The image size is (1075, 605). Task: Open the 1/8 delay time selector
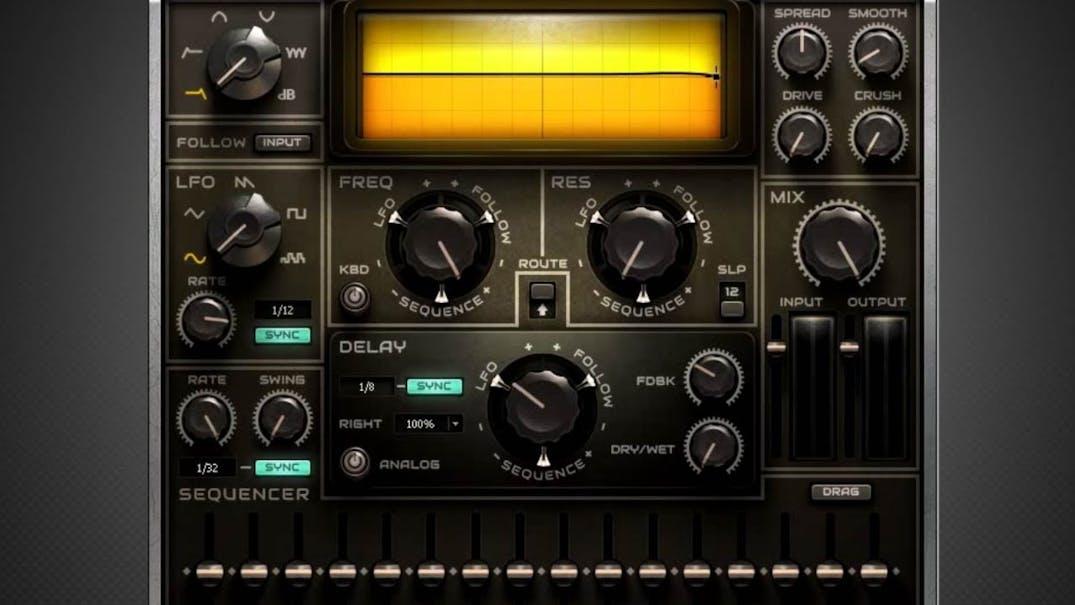pyautogui.click(x=366, y=385)
